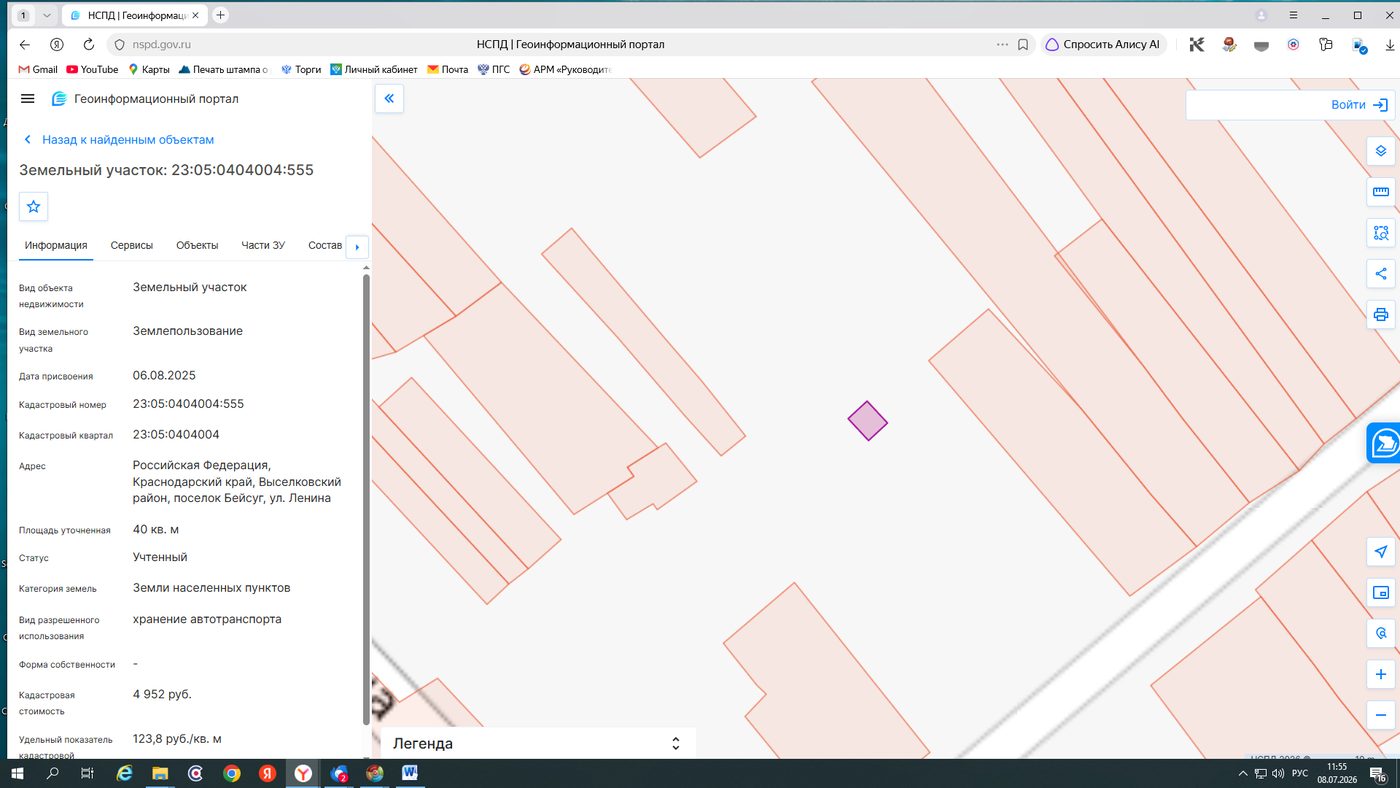Click the highlighted purple parcel on map
This screenshot has width=1400, height=788.
[x=867, y=421]
